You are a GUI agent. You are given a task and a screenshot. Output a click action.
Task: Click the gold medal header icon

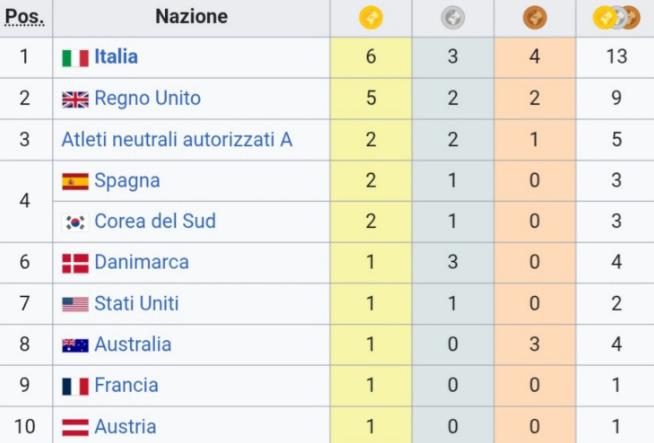(371, 17)
